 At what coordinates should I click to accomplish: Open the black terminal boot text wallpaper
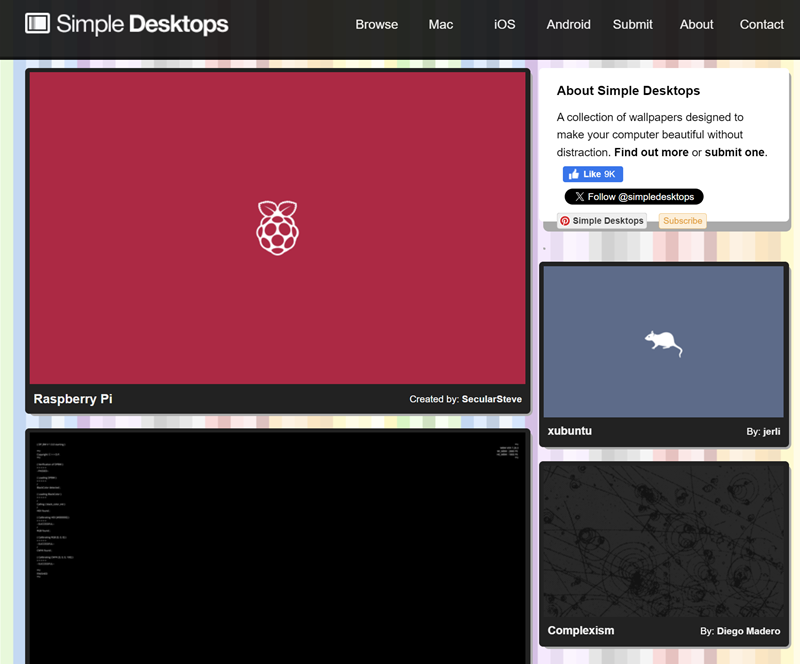[277, 548]
